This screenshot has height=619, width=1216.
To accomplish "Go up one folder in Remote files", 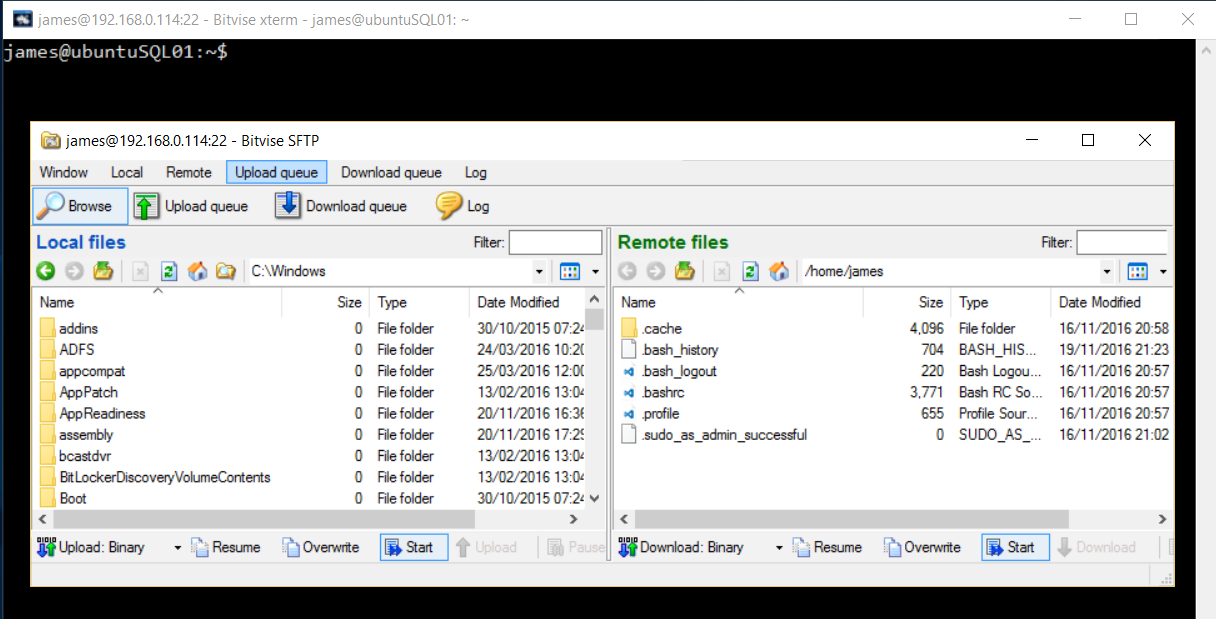I will point(684,271).
